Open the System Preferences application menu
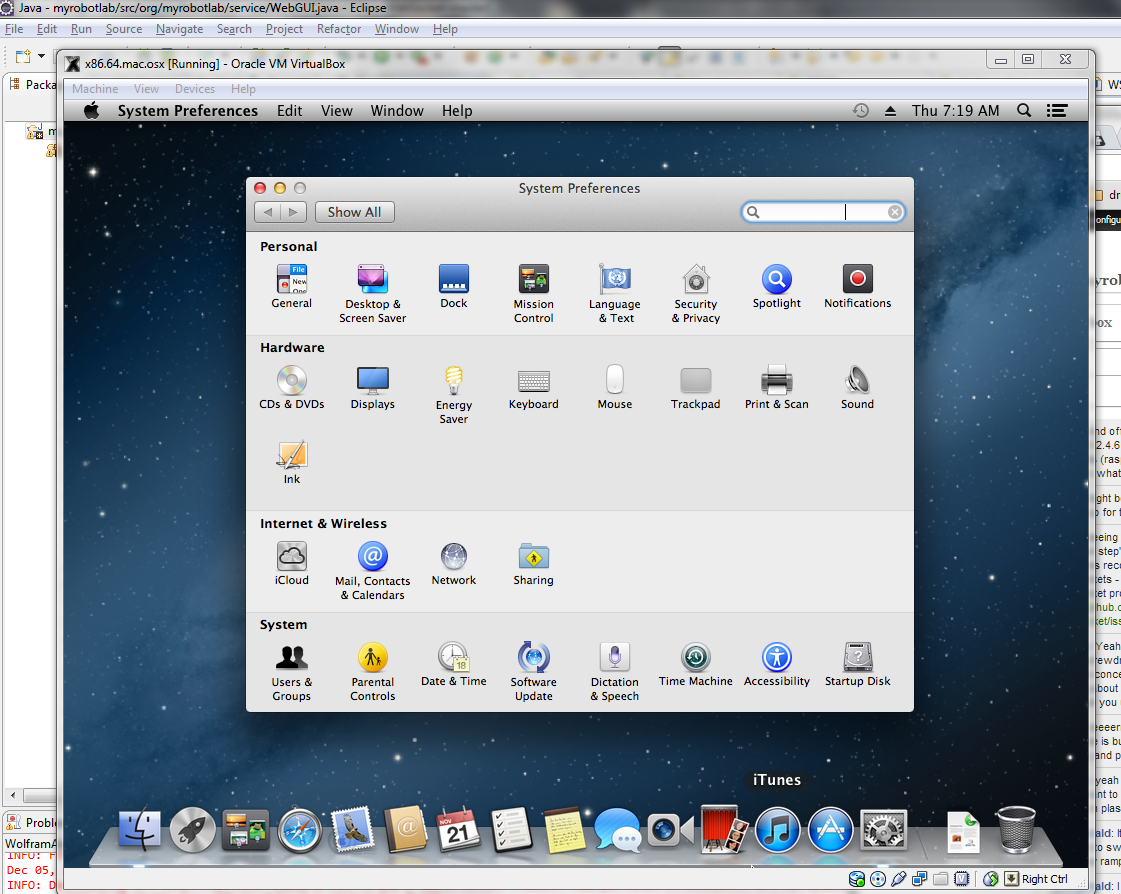This screenshot has width=1121, height=894. [x=188, y=111]
